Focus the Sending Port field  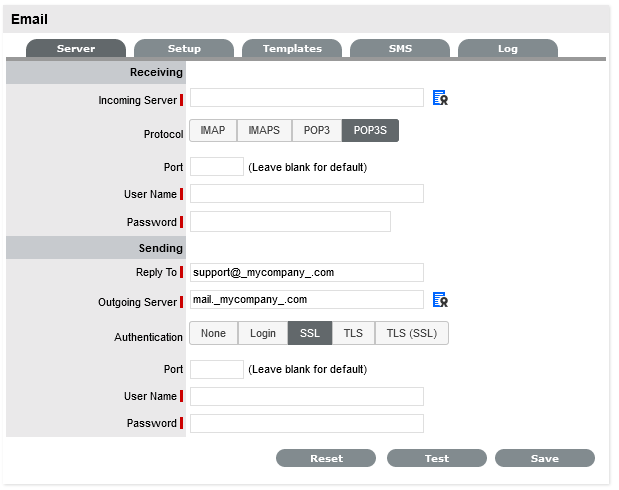pos(217,369)
